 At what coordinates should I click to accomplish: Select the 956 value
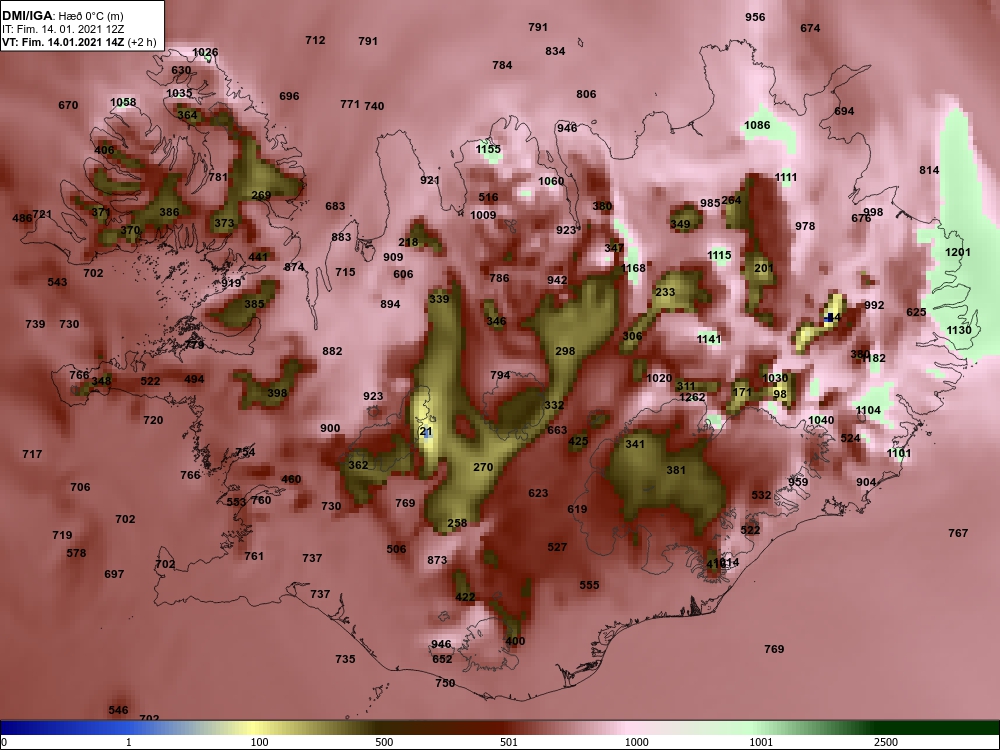755,17
